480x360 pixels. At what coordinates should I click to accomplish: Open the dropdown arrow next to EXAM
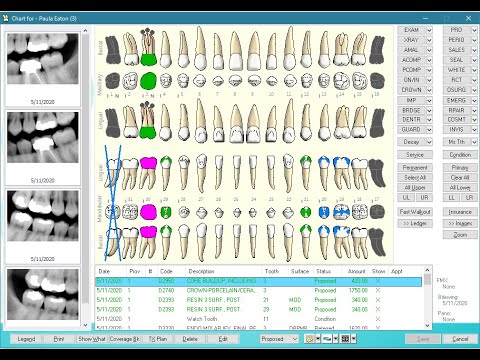click(429, 30)
